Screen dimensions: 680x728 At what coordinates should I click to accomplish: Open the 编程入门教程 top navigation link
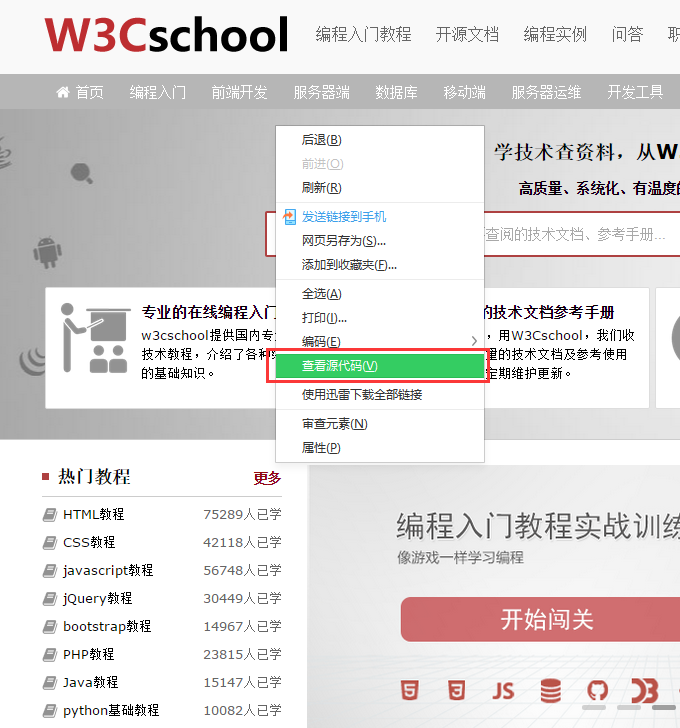(363, 34)
